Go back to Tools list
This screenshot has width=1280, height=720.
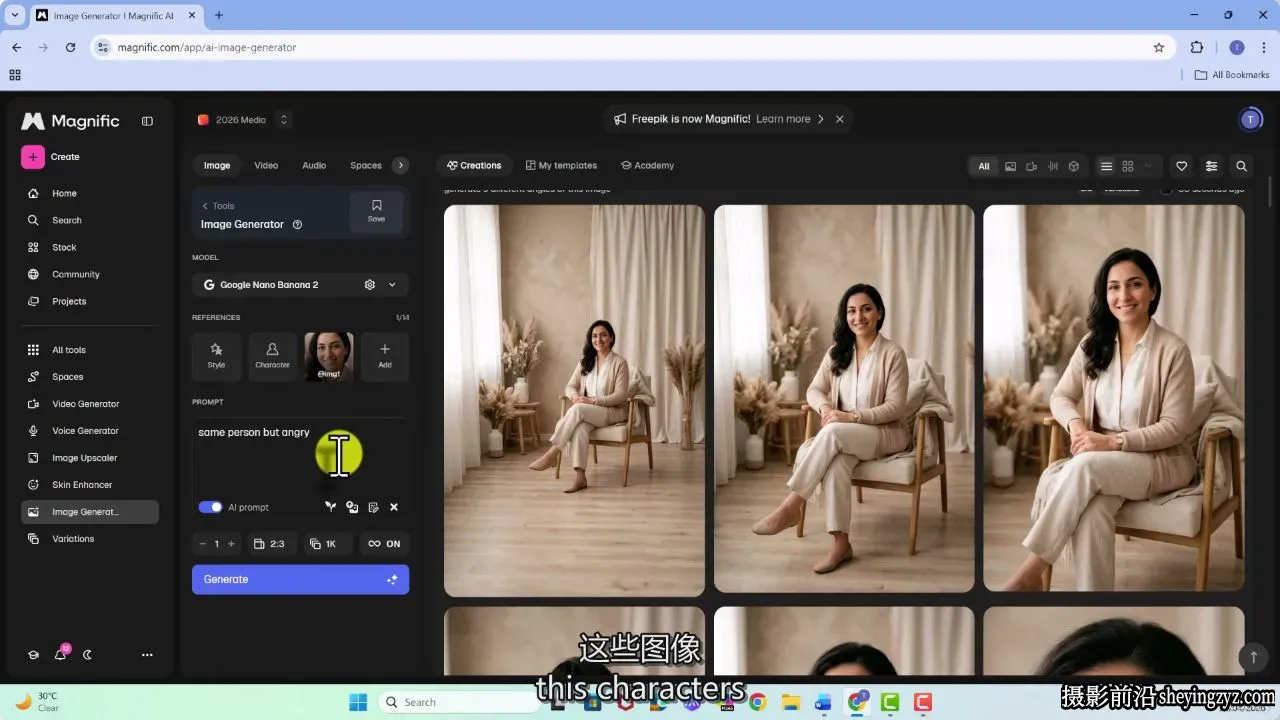point(218,206)
